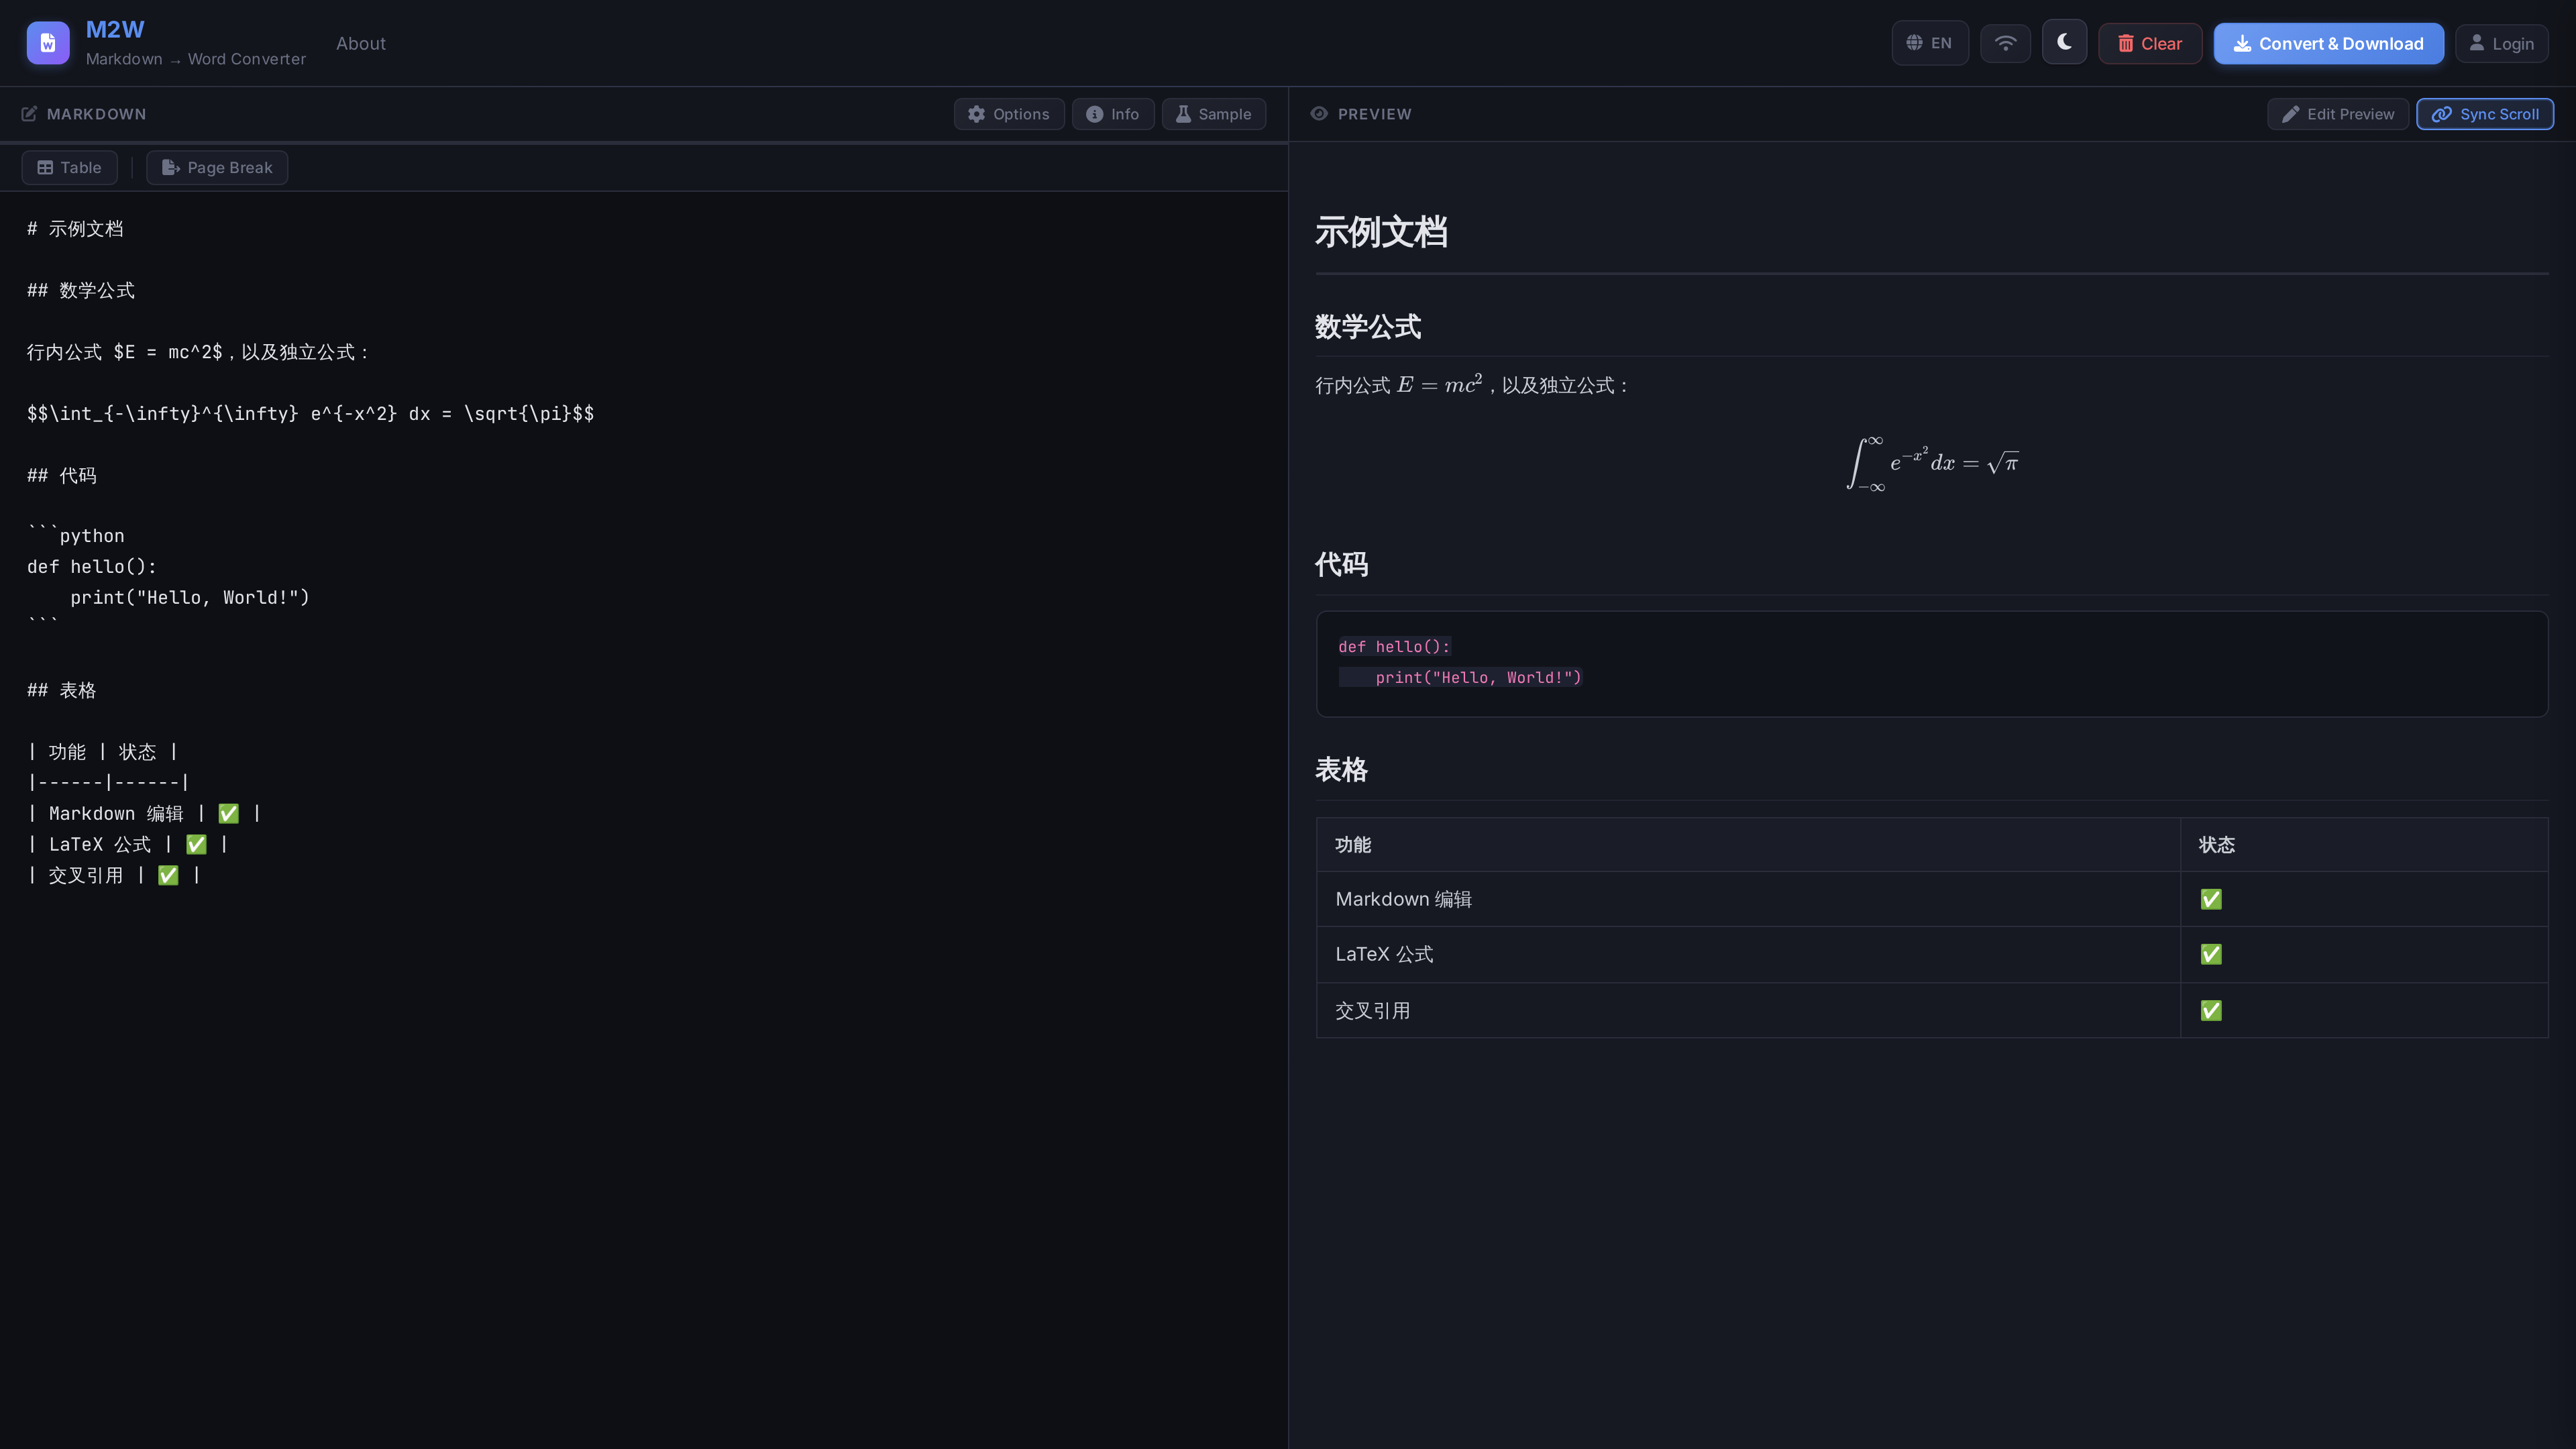Click 'def hello():' line in editor

[x=92, y=567]
